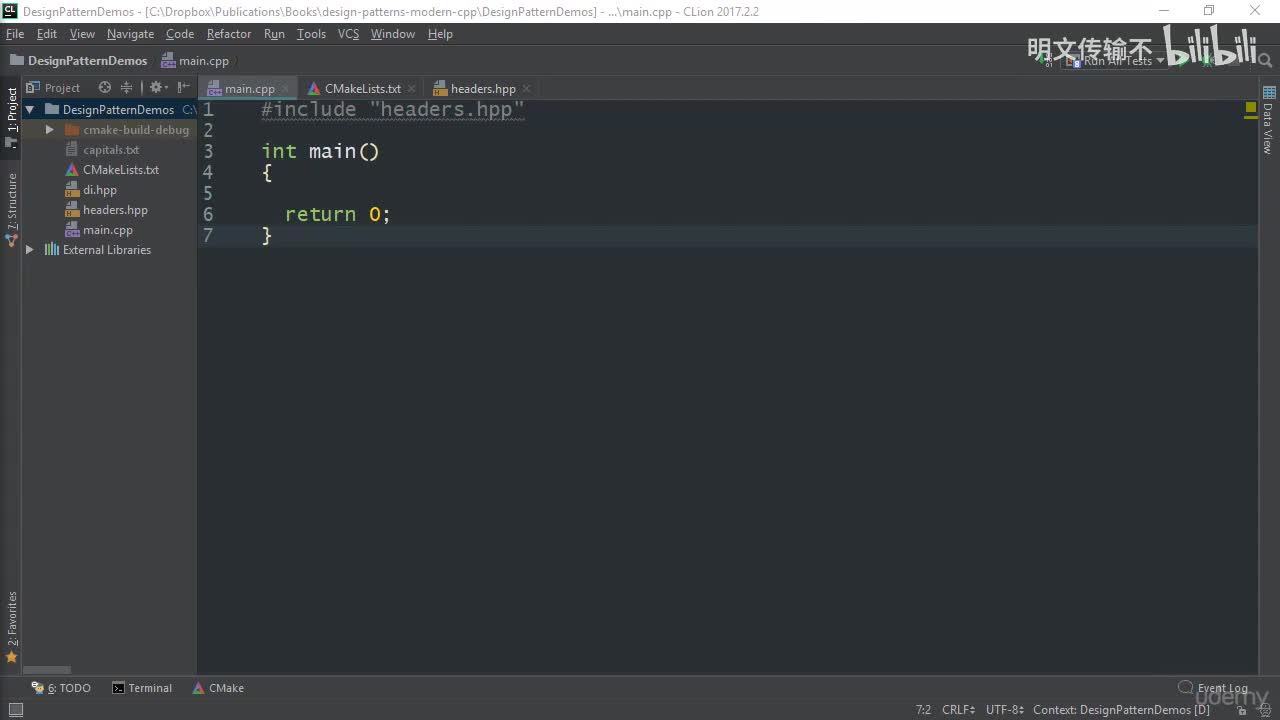
Task: Open the Help menu
Action: pos(440,34)
